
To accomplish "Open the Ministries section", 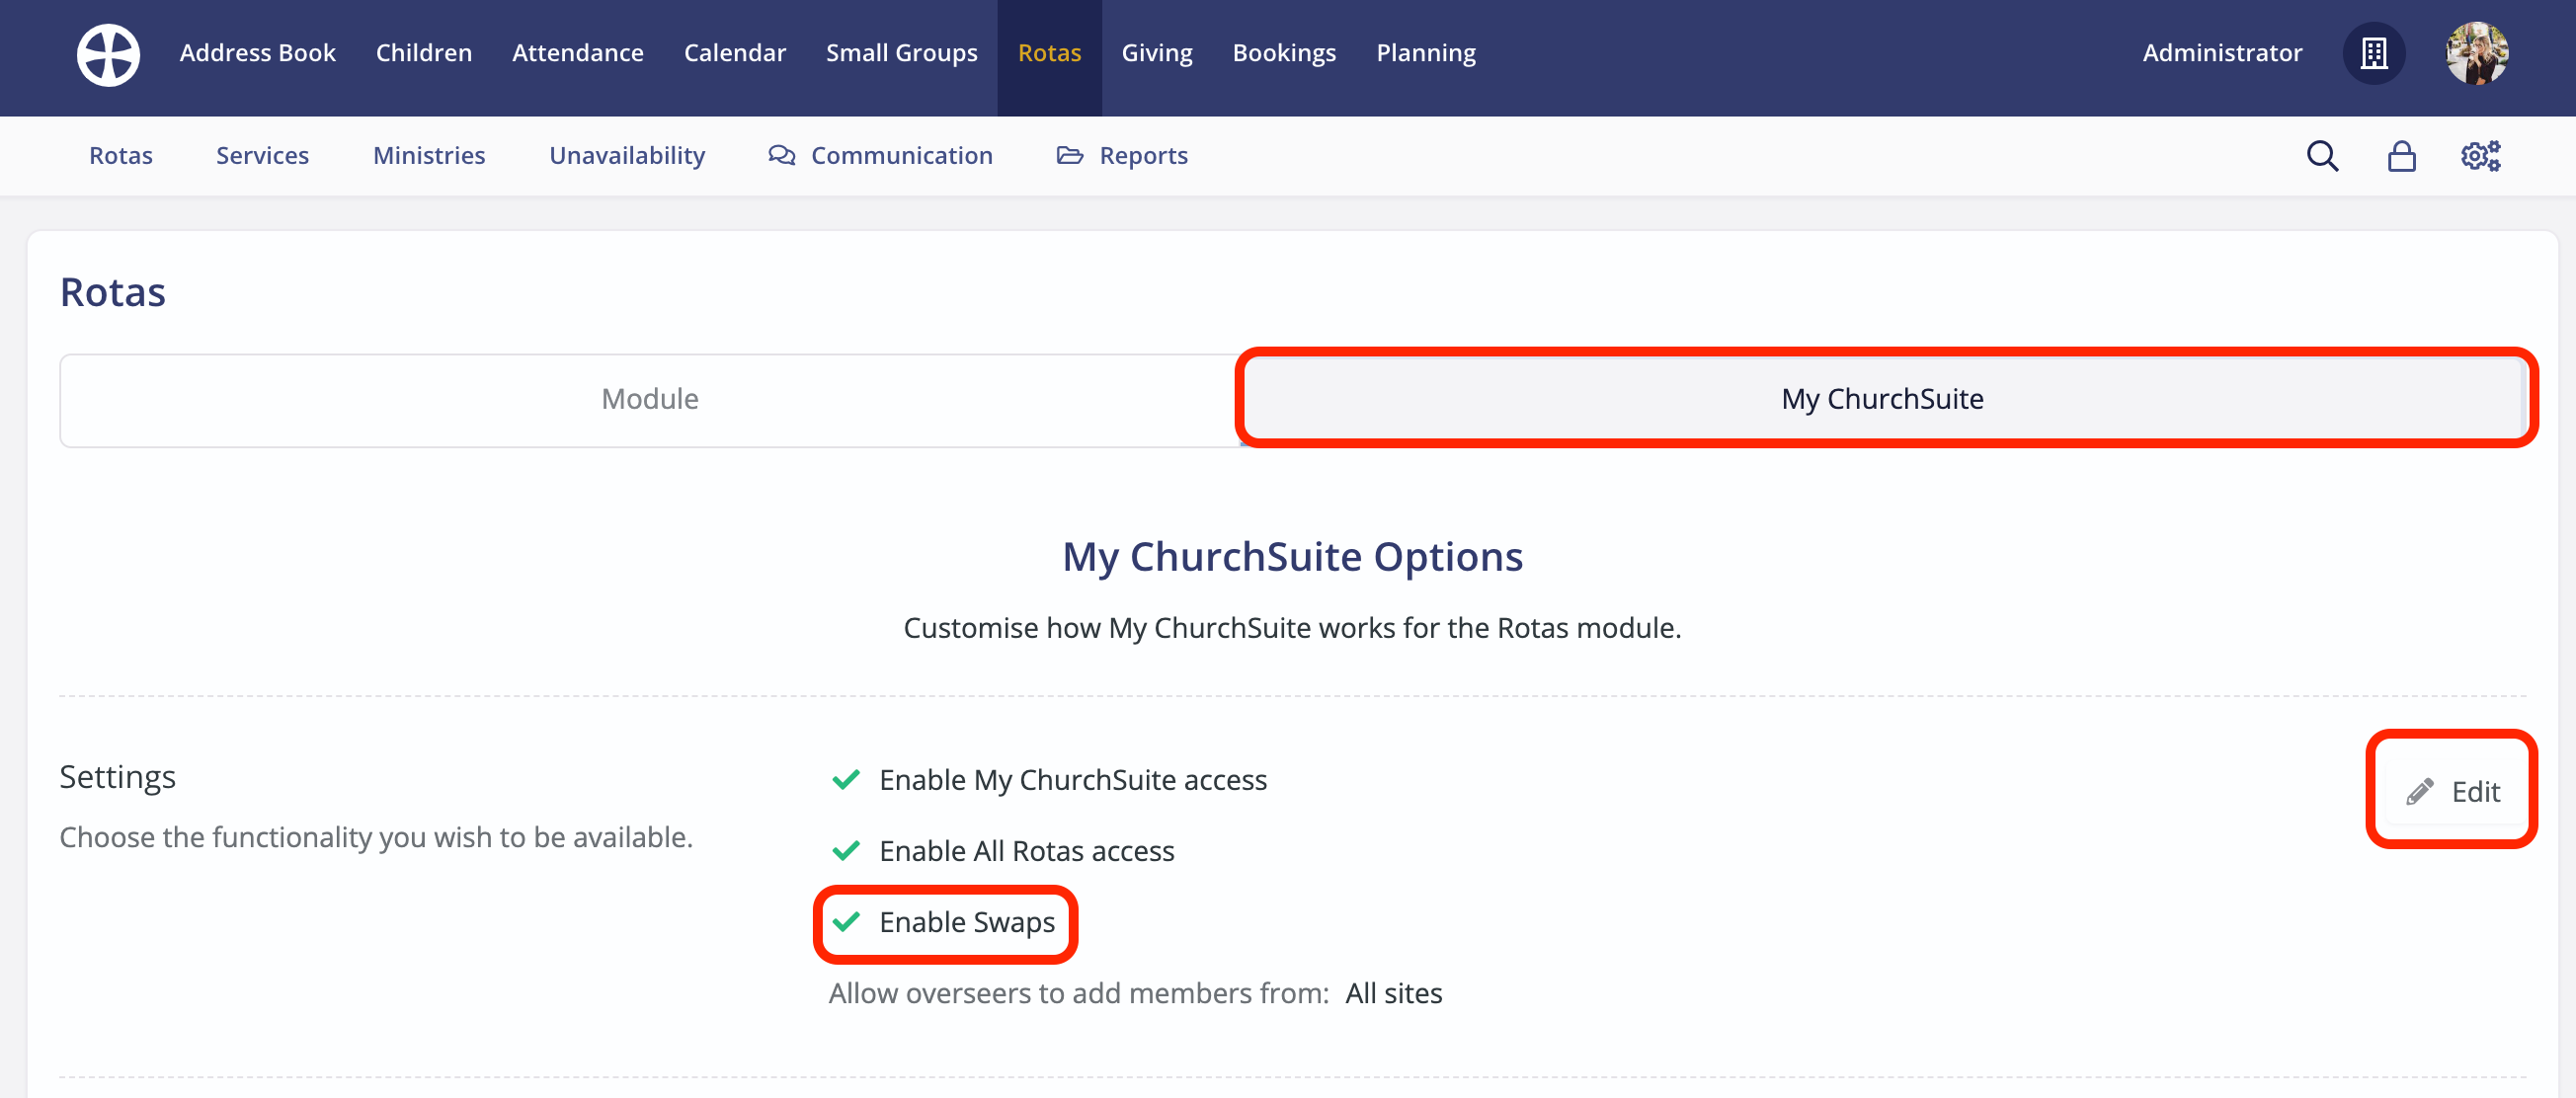I will [428, 156].
